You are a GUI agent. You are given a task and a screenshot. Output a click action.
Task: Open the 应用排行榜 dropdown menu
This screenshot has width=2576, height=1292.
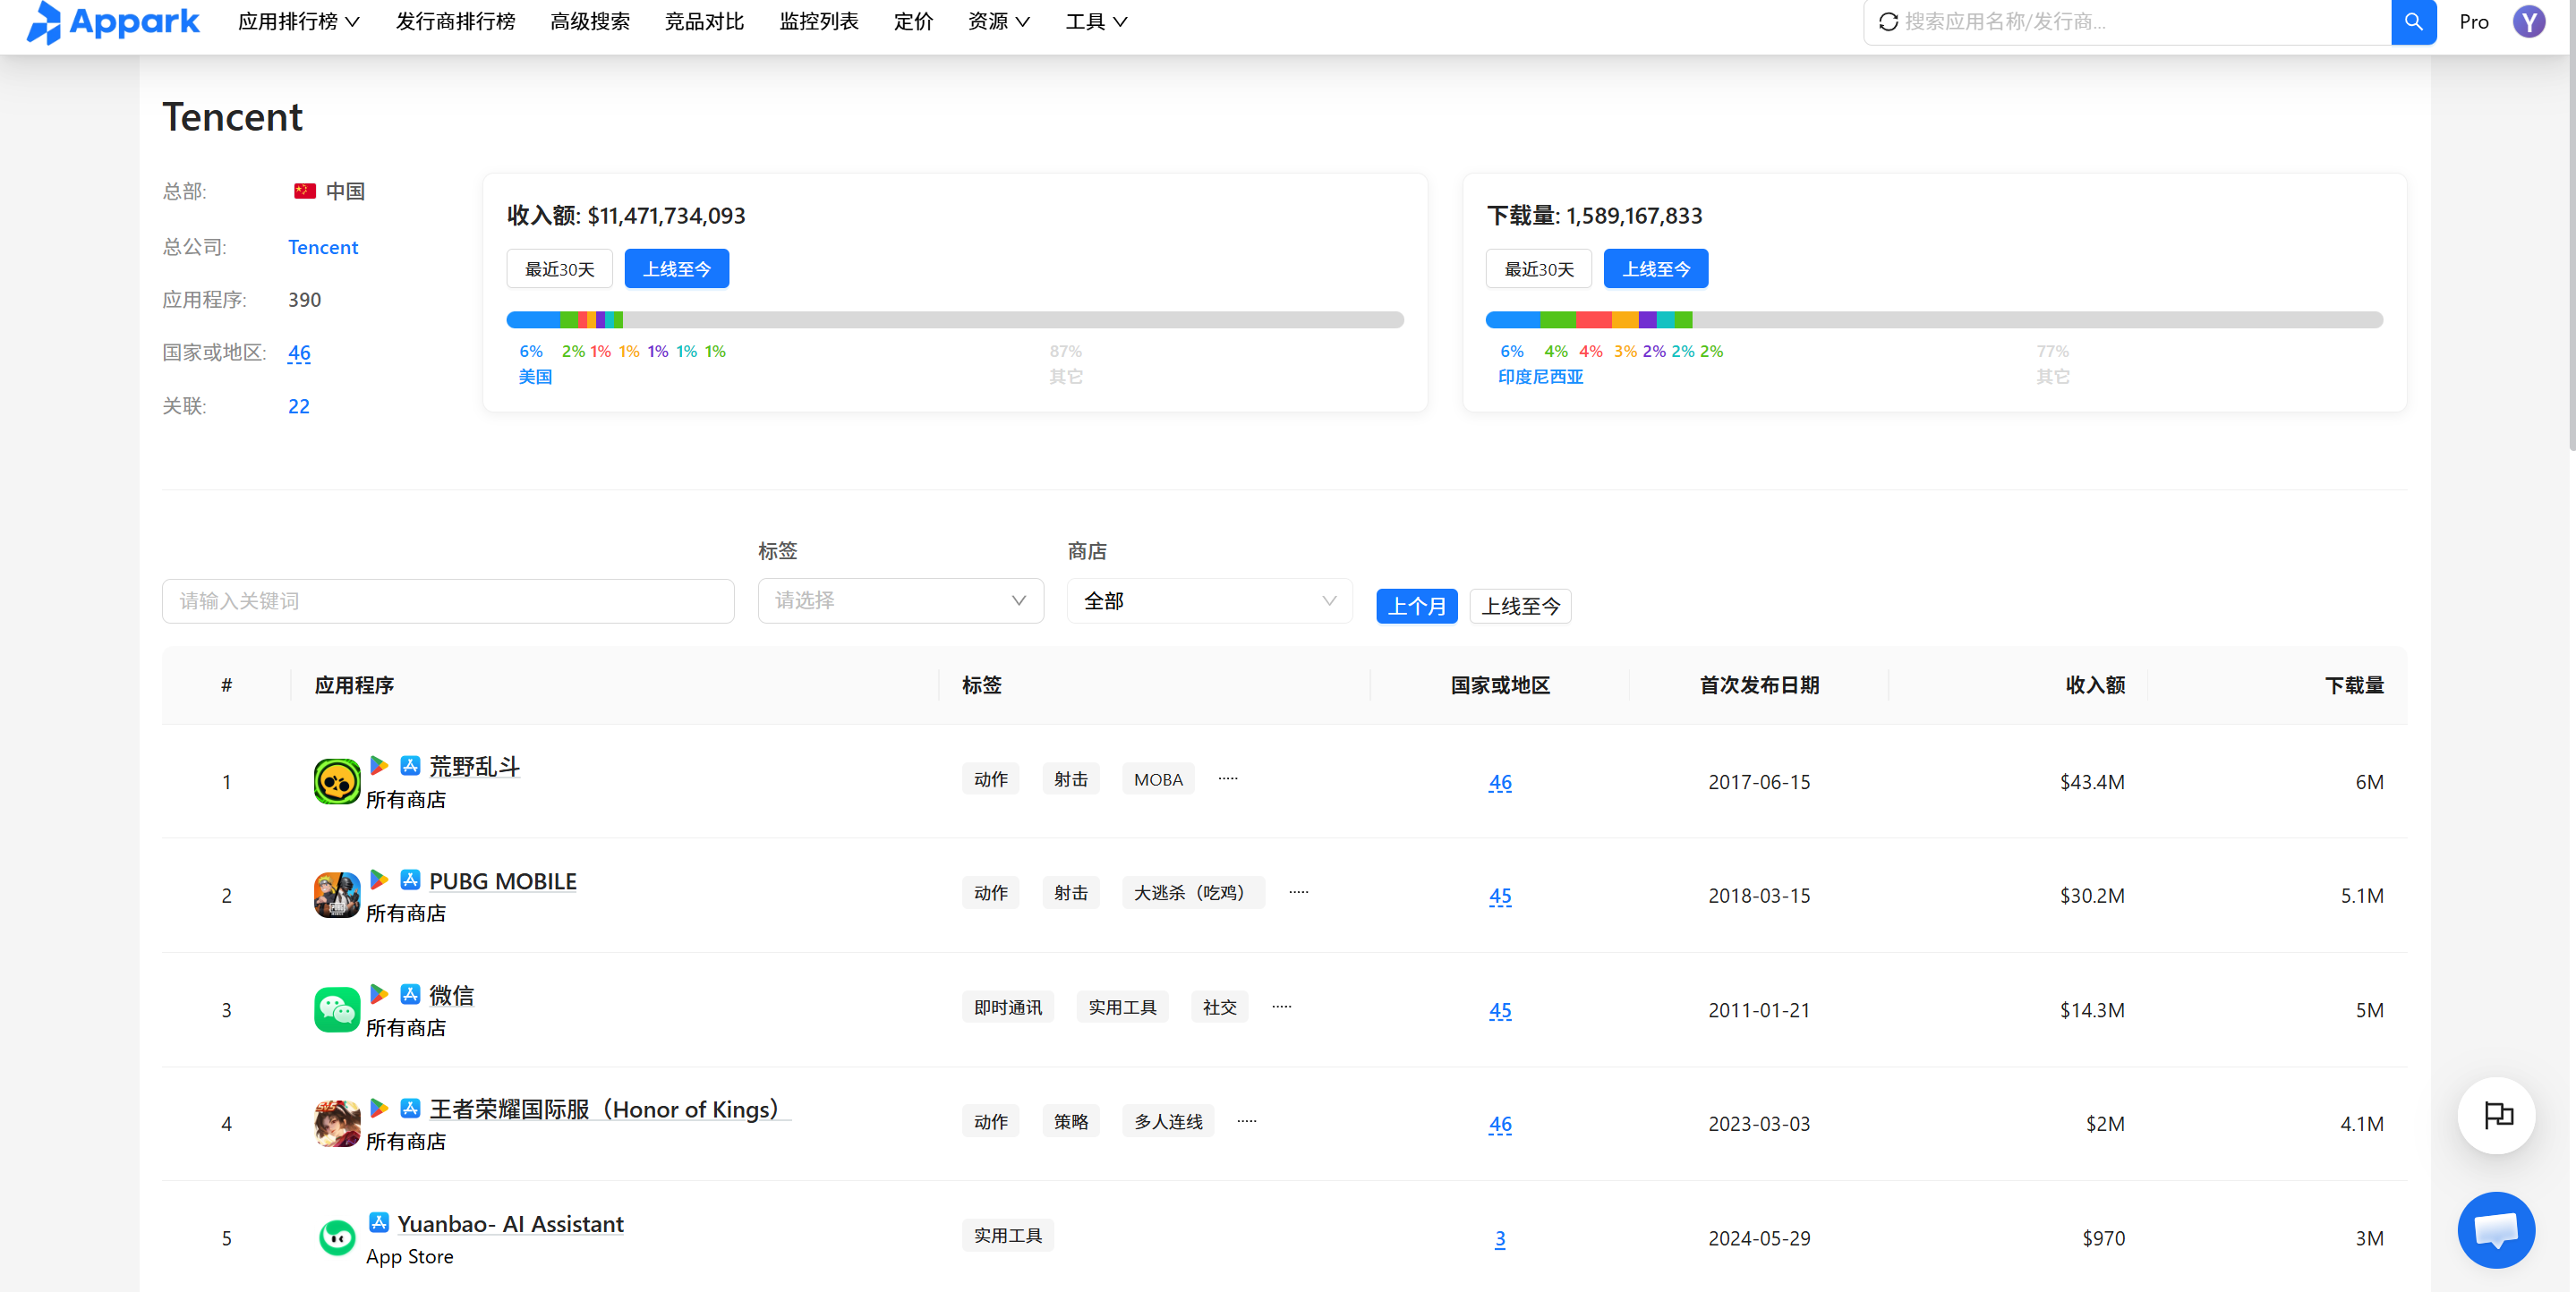pos(298,21)
